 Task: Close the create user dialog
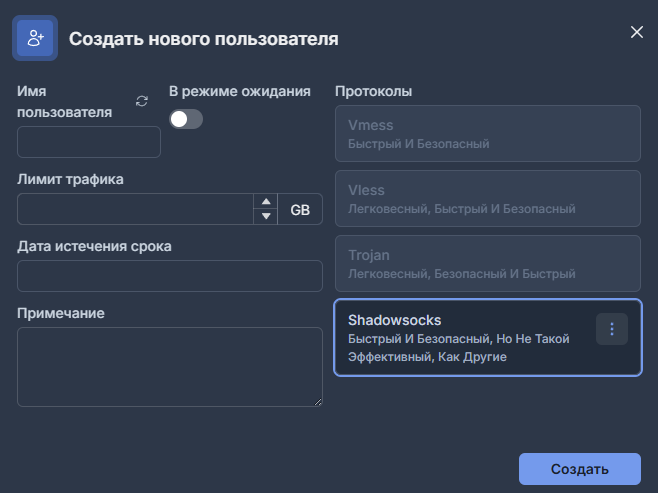637,32
